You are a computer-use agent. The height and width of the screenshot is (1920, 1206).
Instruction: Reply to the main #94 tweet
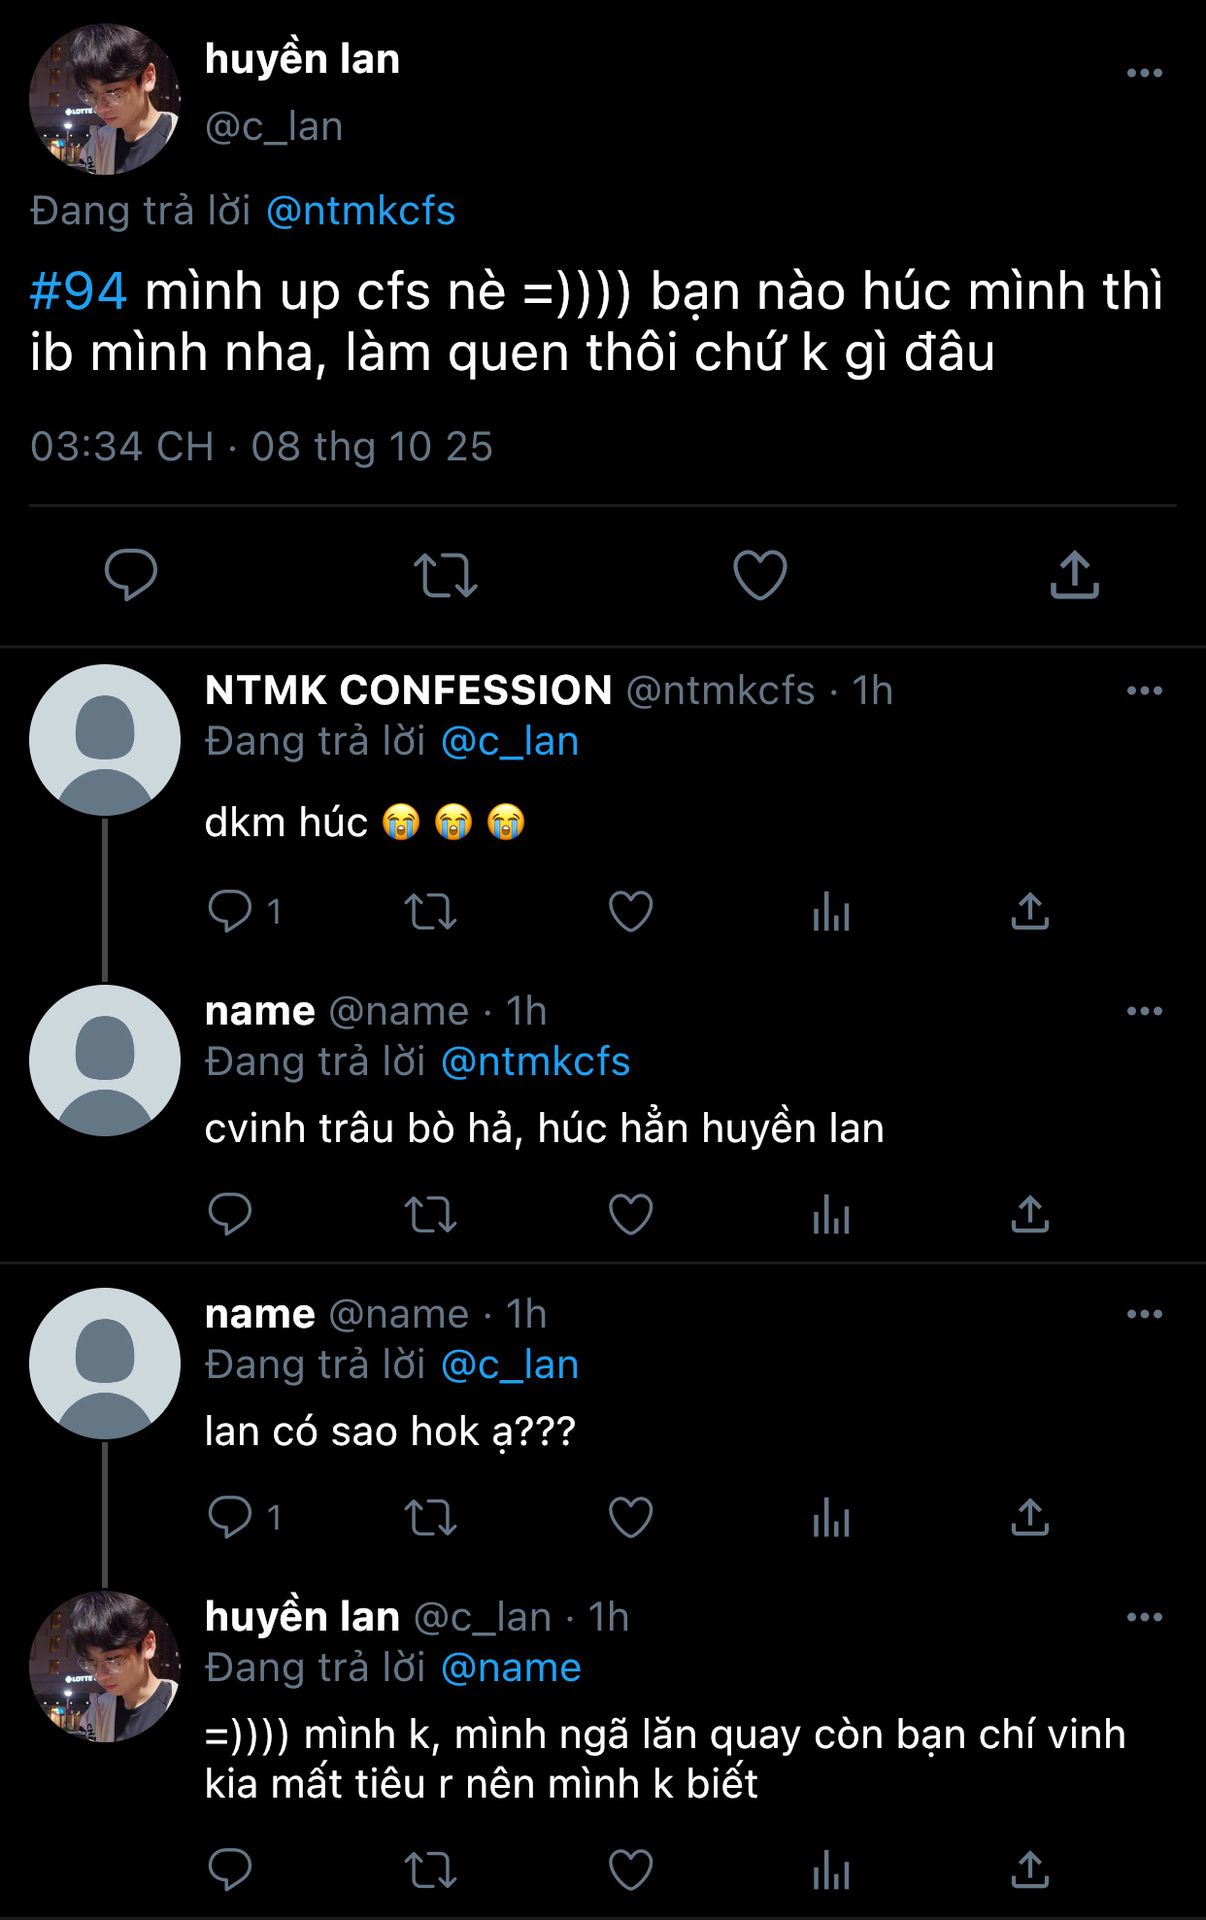coord(131,575)
